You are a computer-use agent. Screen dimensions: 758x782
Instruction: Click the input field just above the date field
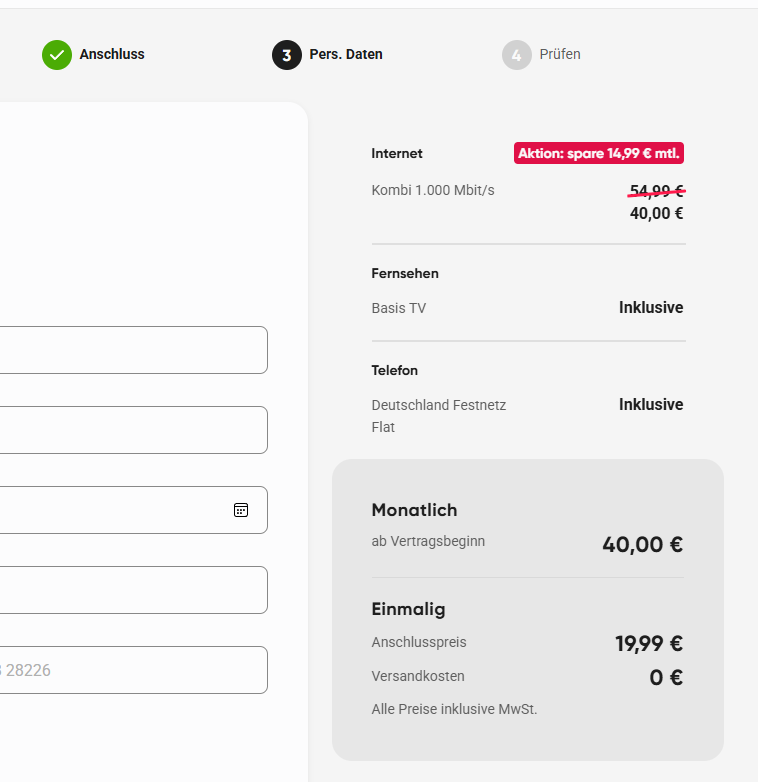pos(130,430)
